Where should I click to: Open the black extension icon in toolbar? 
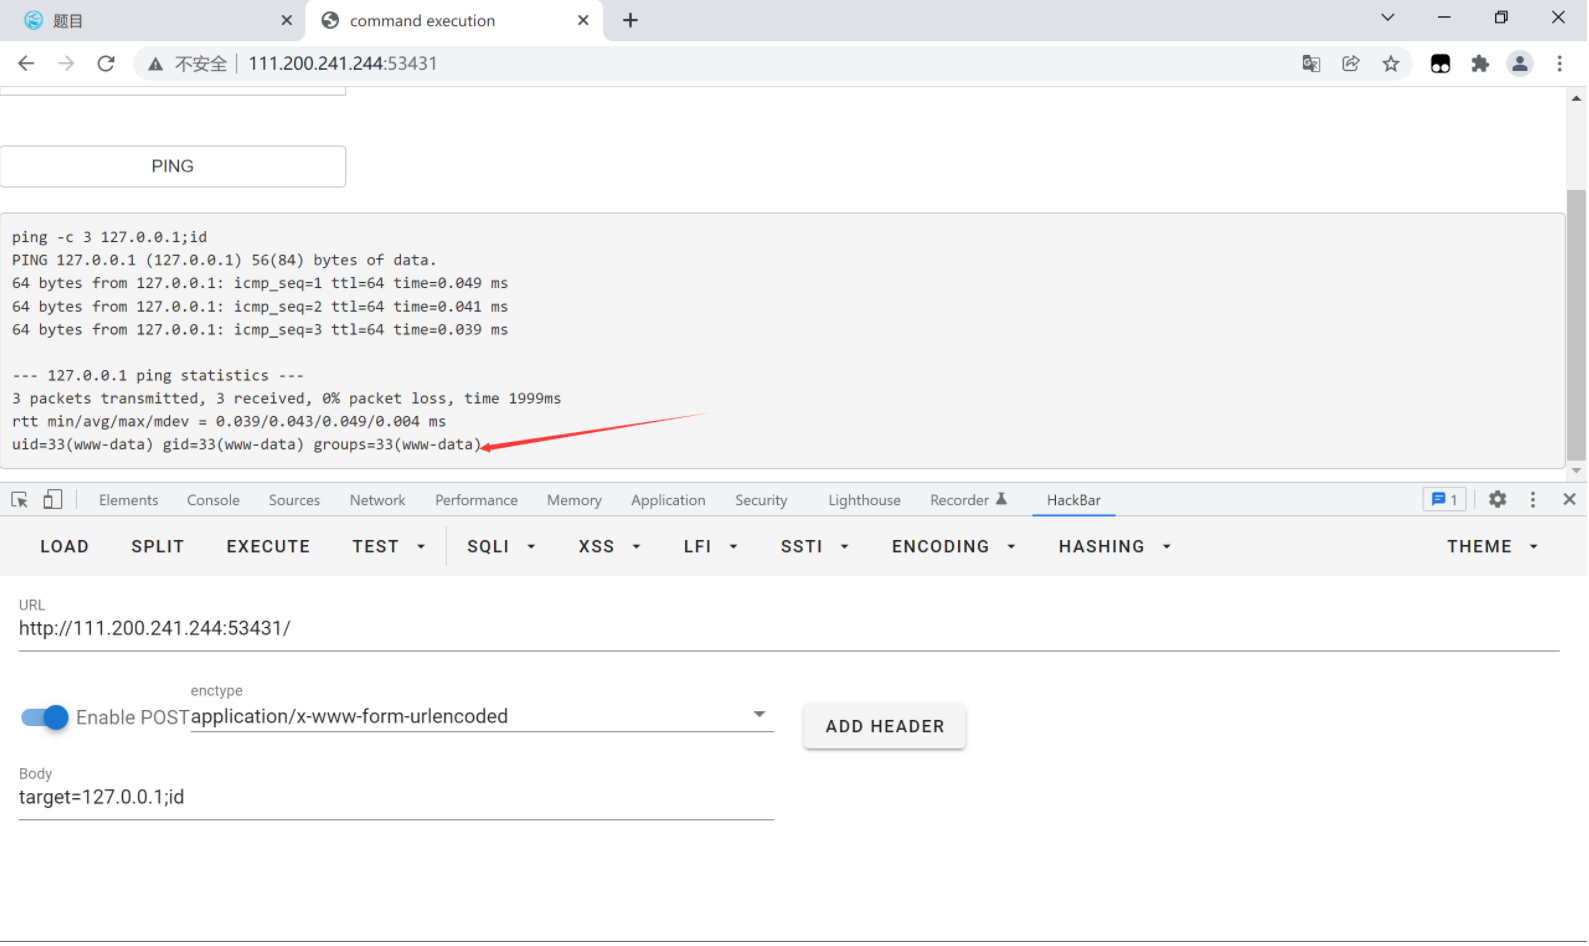pyautogui.click(x=1440, y=64)
